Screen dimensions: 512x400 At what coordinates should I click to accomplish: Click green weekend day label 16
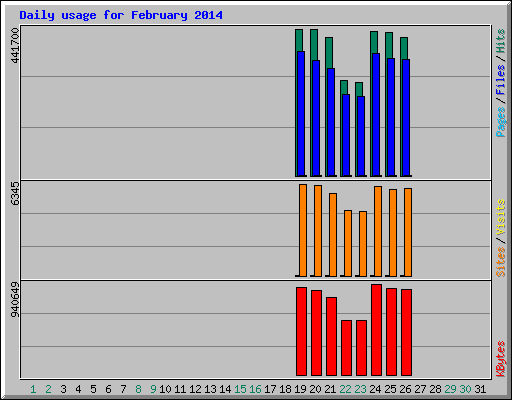pos(255,389)
